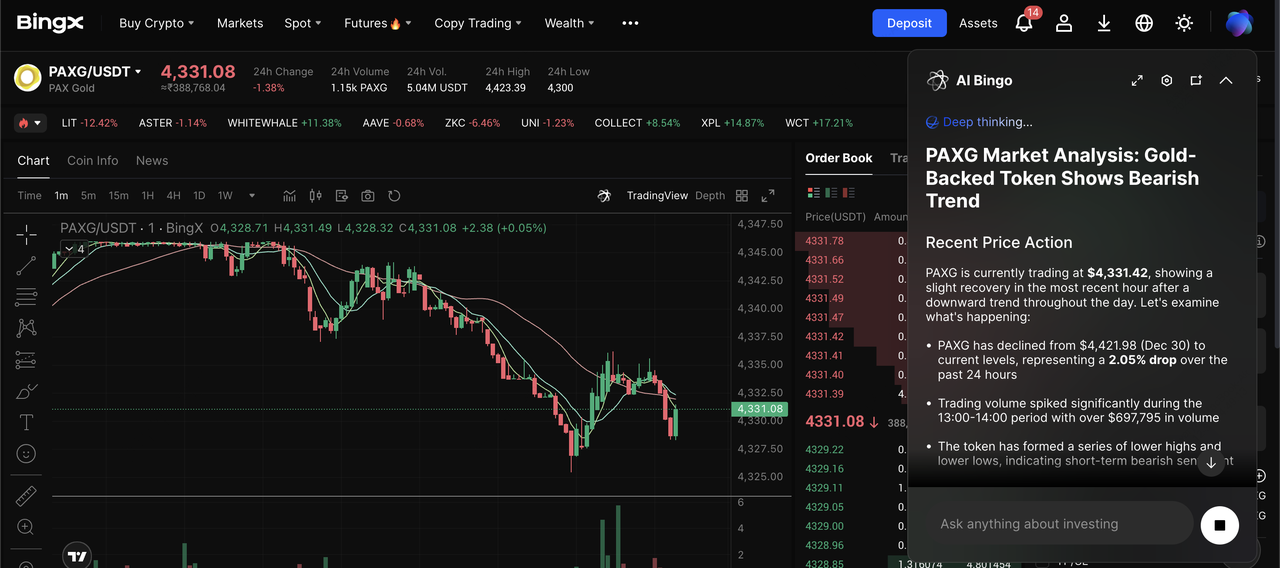Start a new AI Bingo chat
Screen dimensions: 1280x568
tap(1196, 81)
